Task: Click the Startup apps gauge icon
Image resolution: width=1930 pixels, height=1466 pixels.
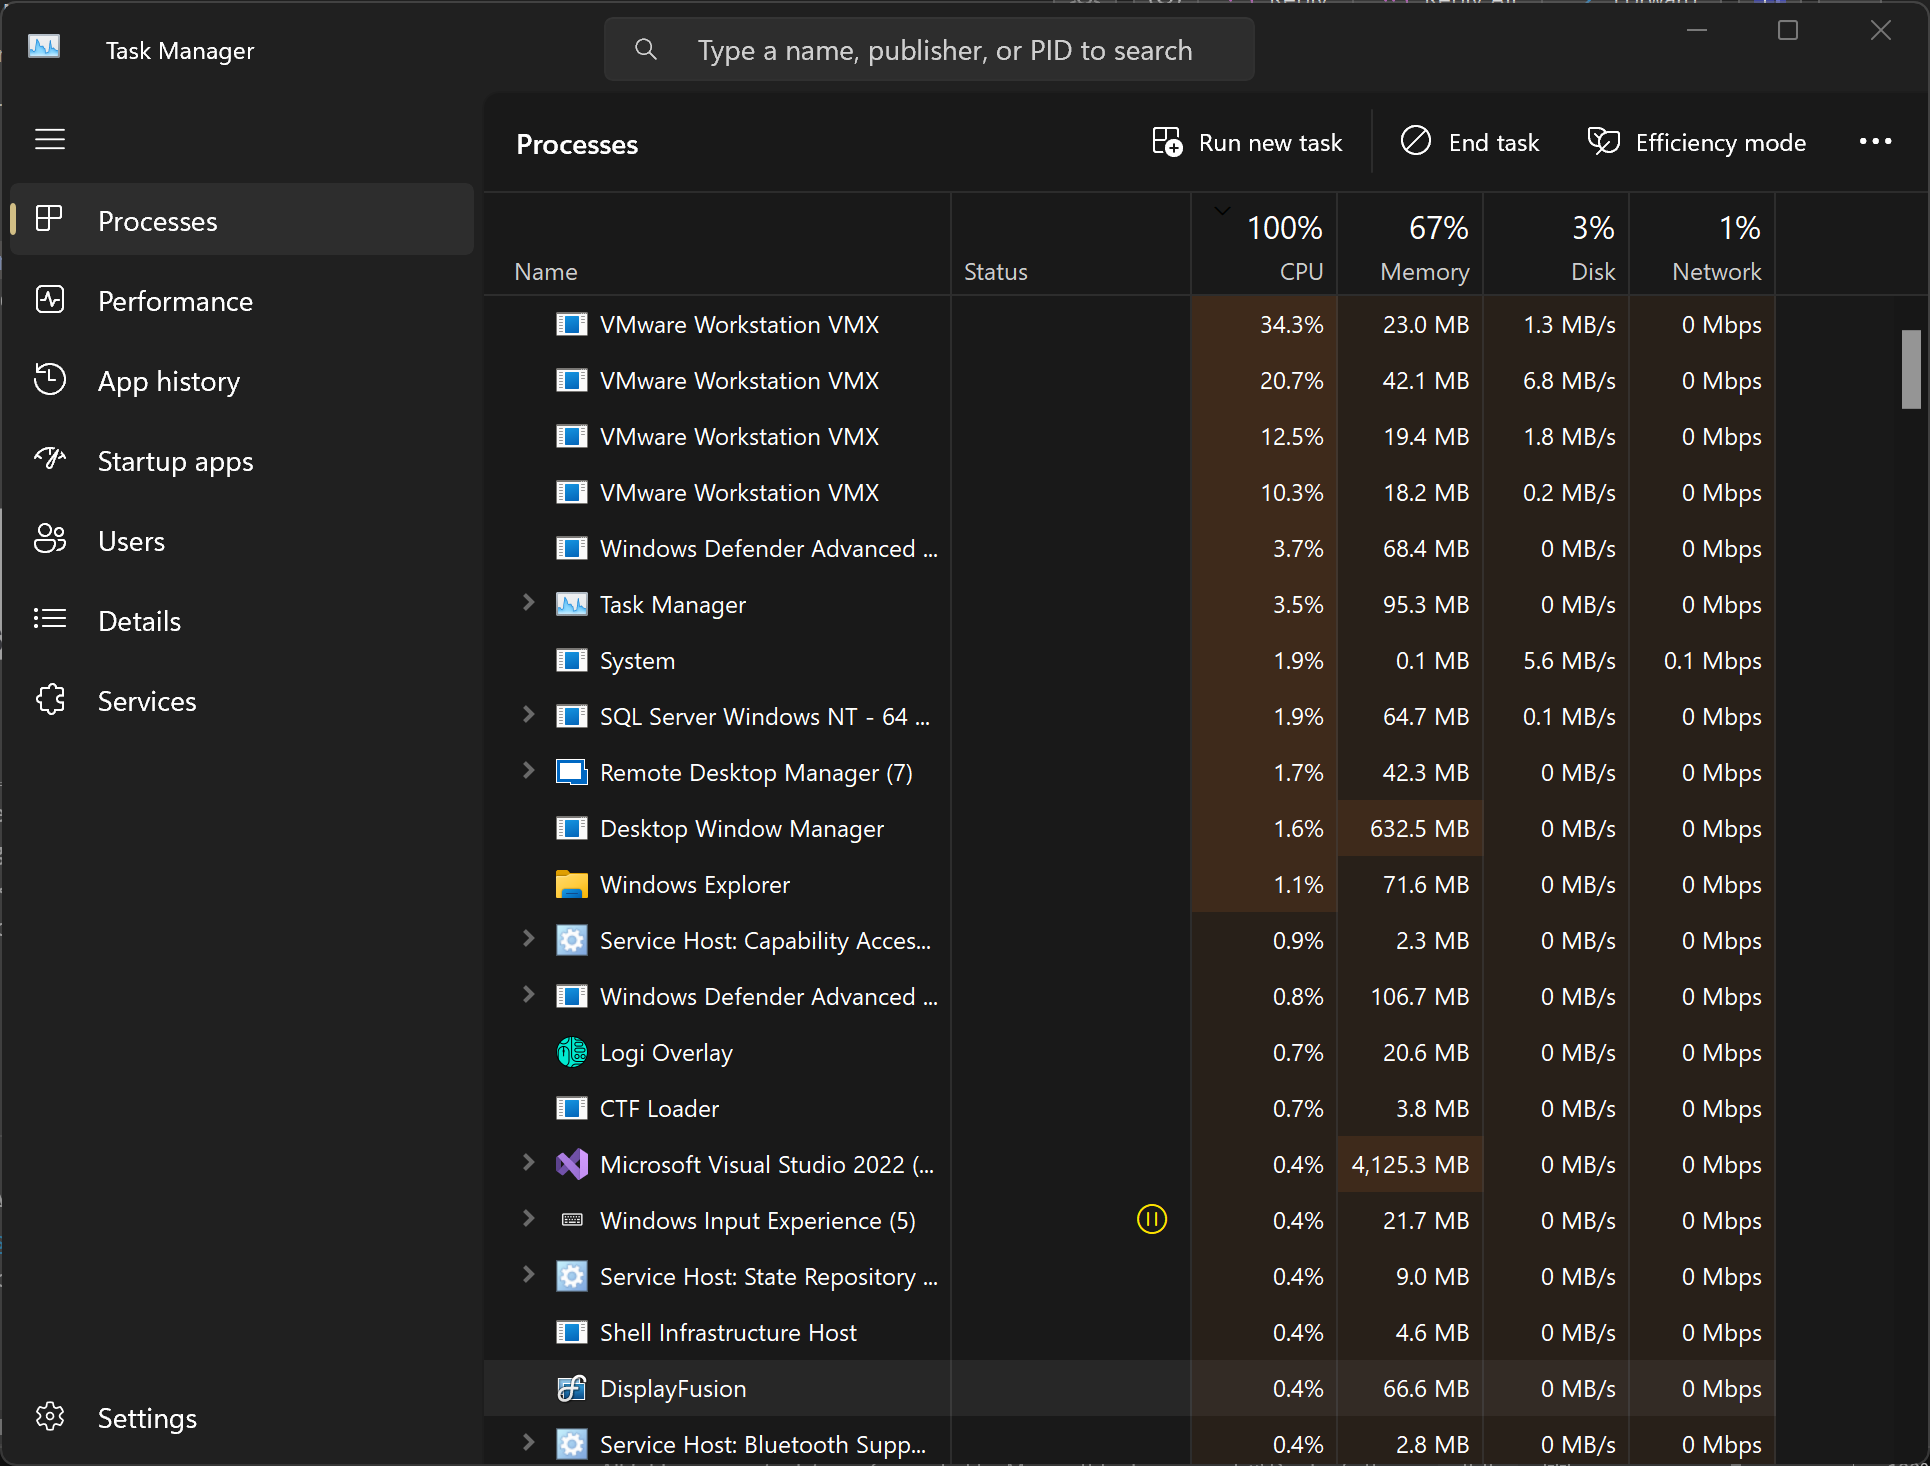Action: pyautogui.click(x=50, y=460)
